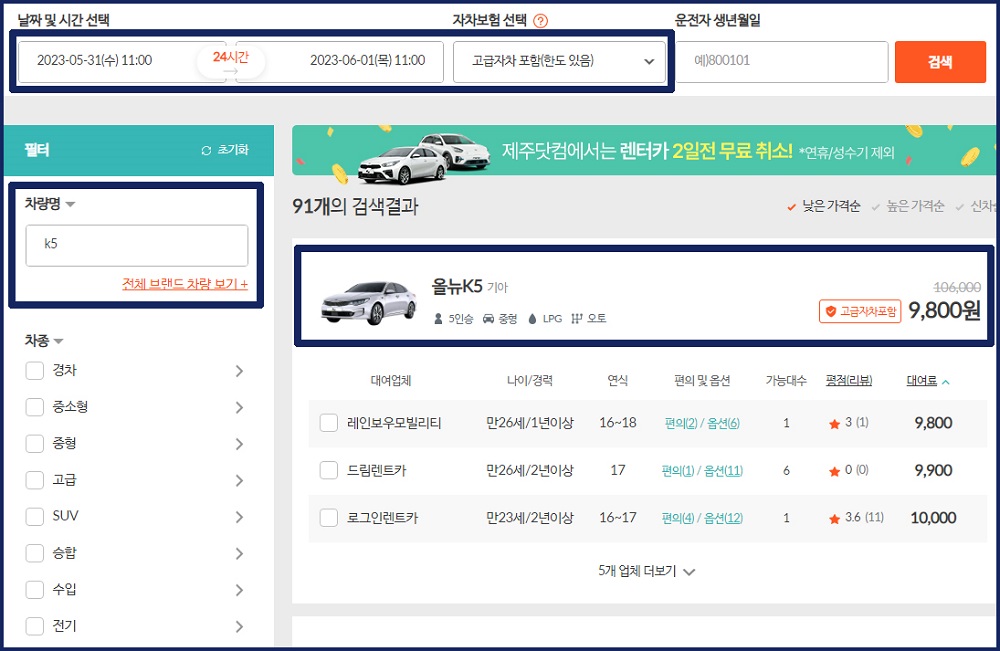Click the question mark help icon beside 자차보험 선택

540,21
